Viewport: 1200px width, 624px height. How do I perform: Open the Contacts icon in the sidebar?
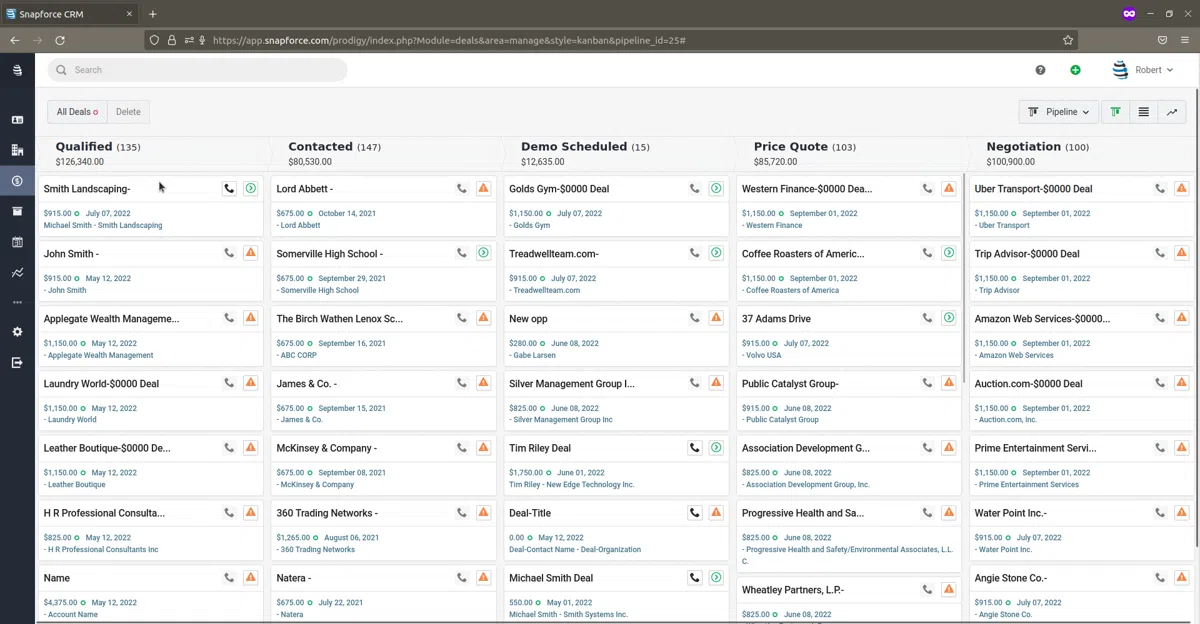coord(17,119)
